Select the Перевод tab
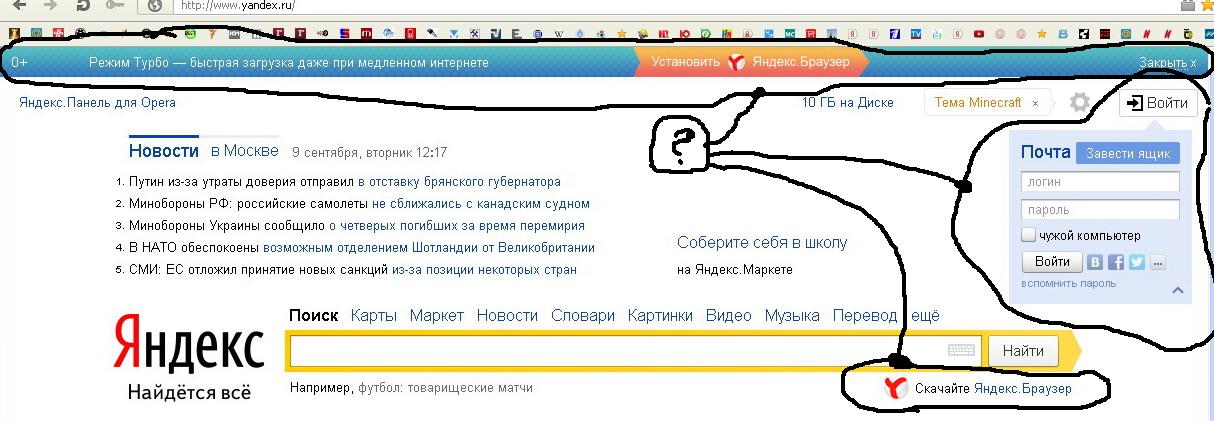1214x421 pixels. pos(864,315)
